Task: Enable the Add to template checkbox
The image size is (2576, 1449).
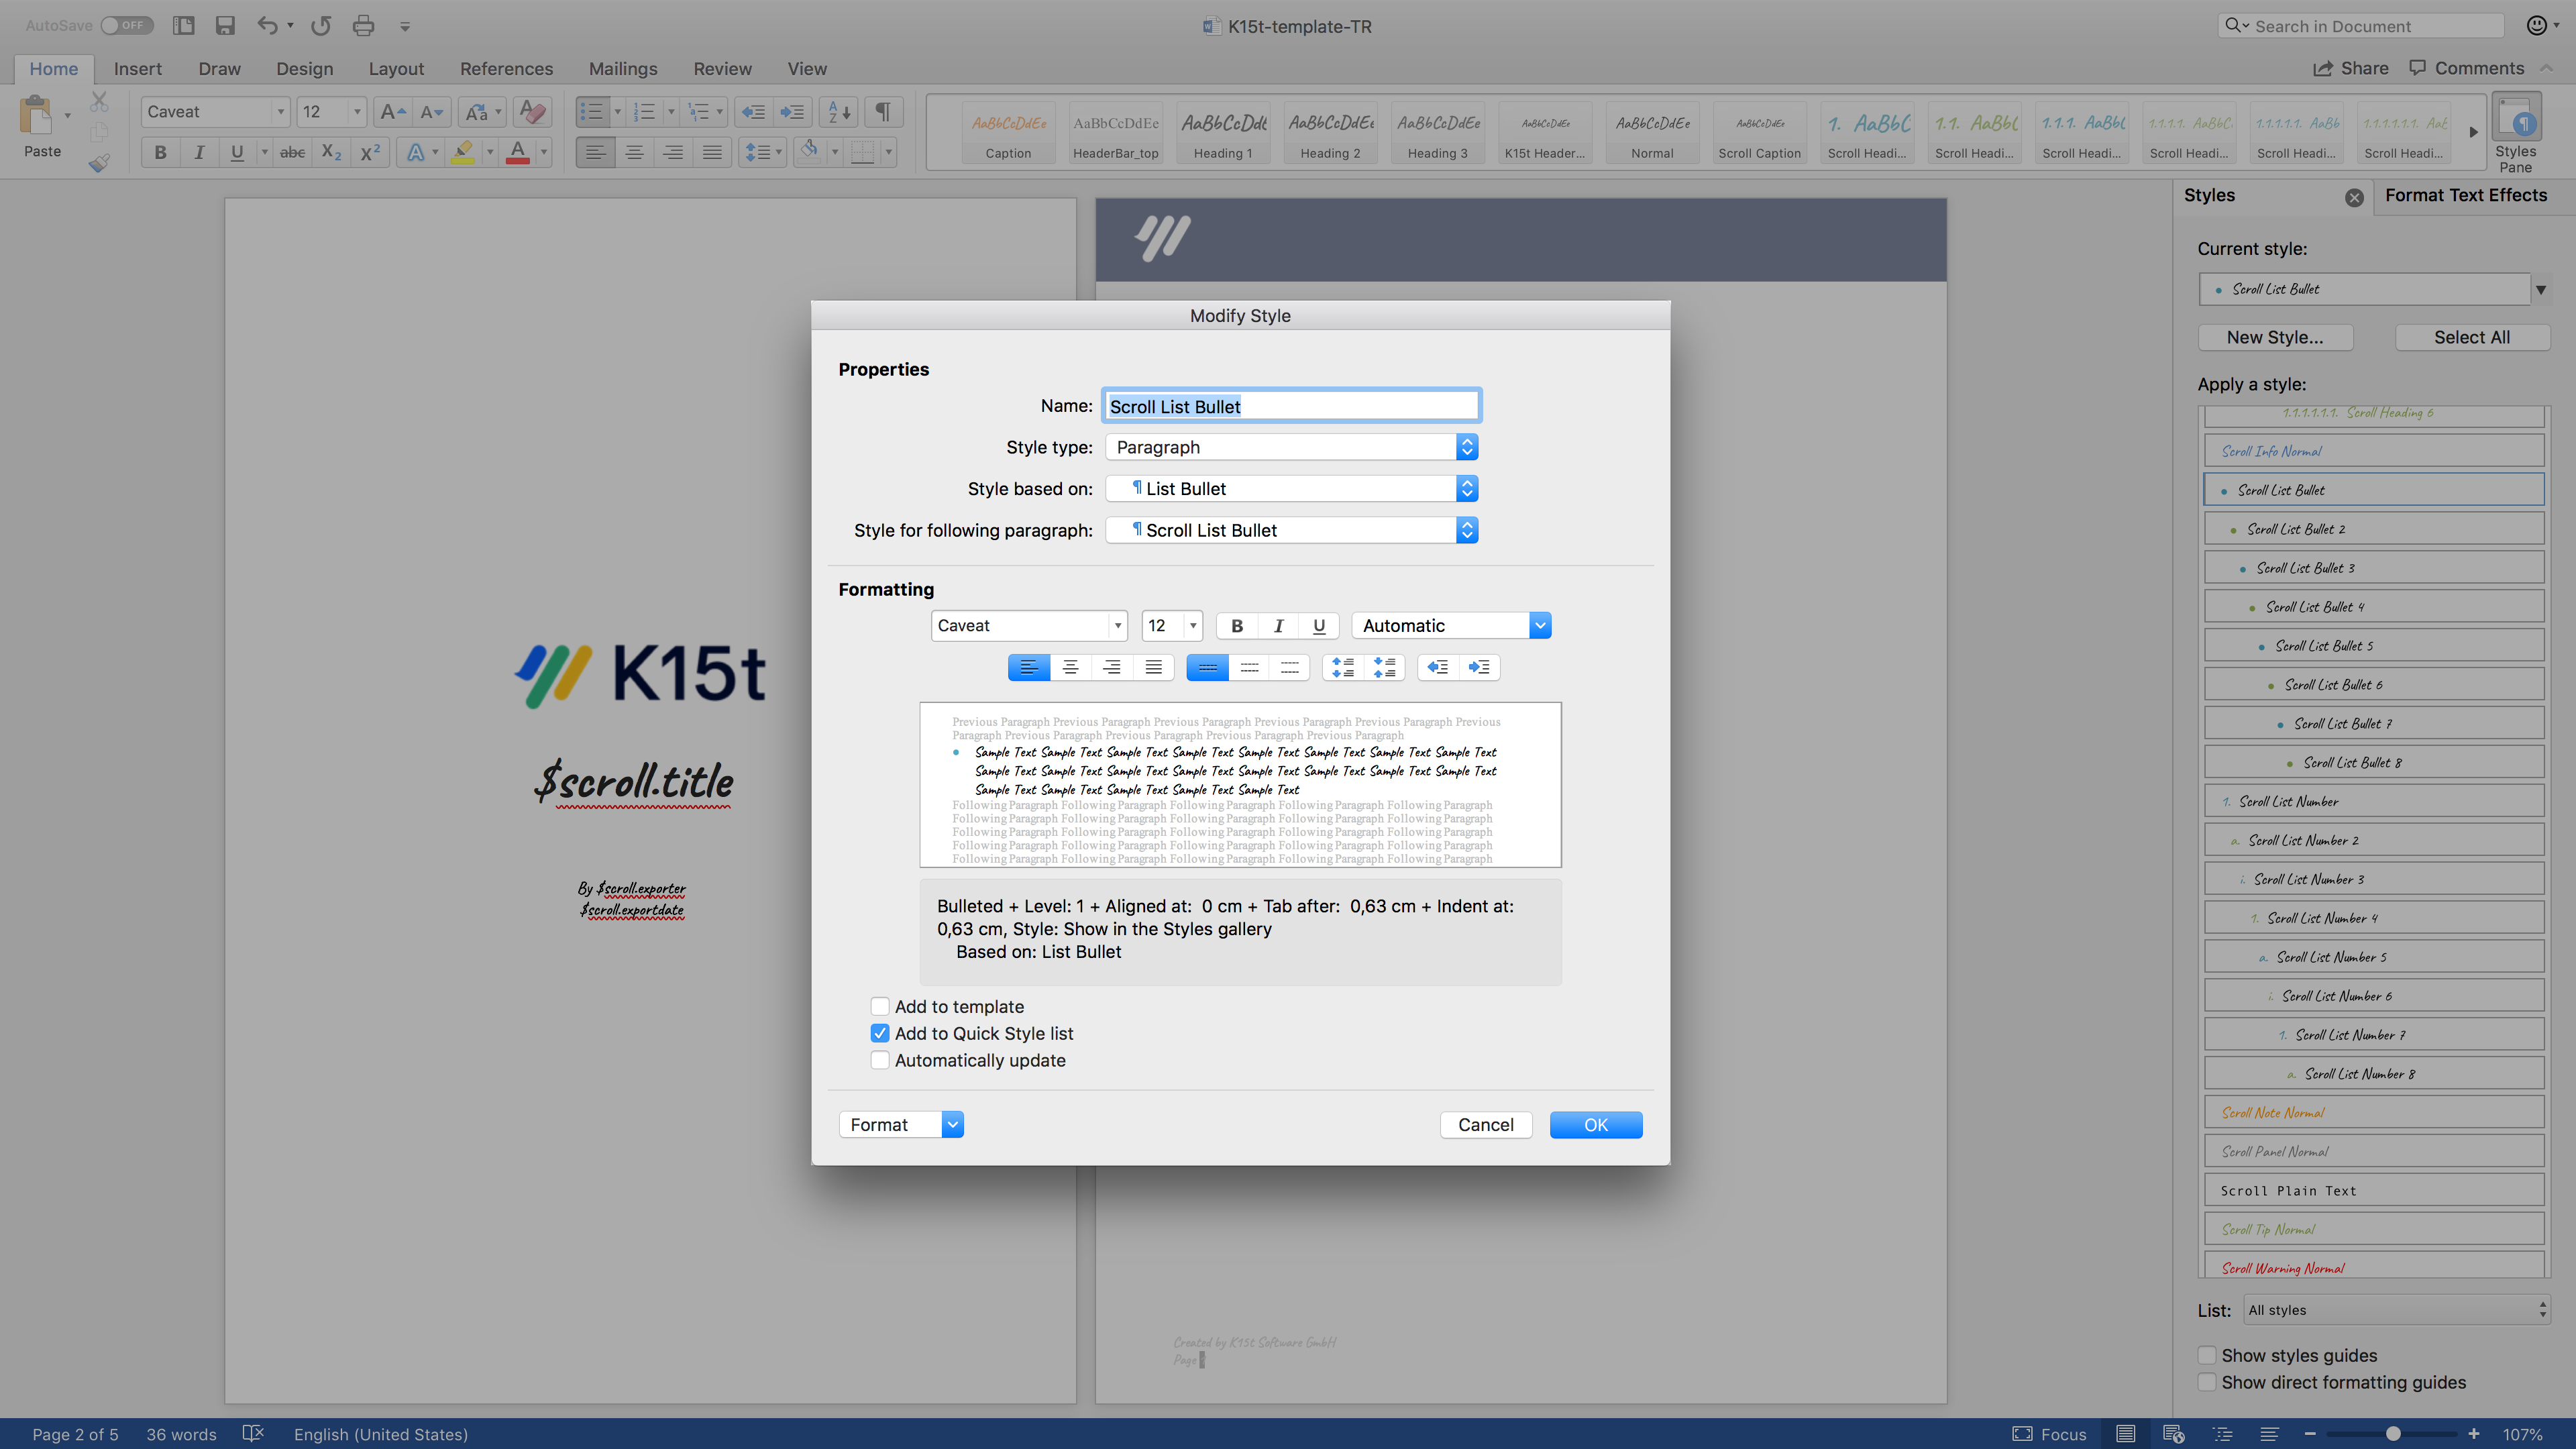Action: (880, 1006)
